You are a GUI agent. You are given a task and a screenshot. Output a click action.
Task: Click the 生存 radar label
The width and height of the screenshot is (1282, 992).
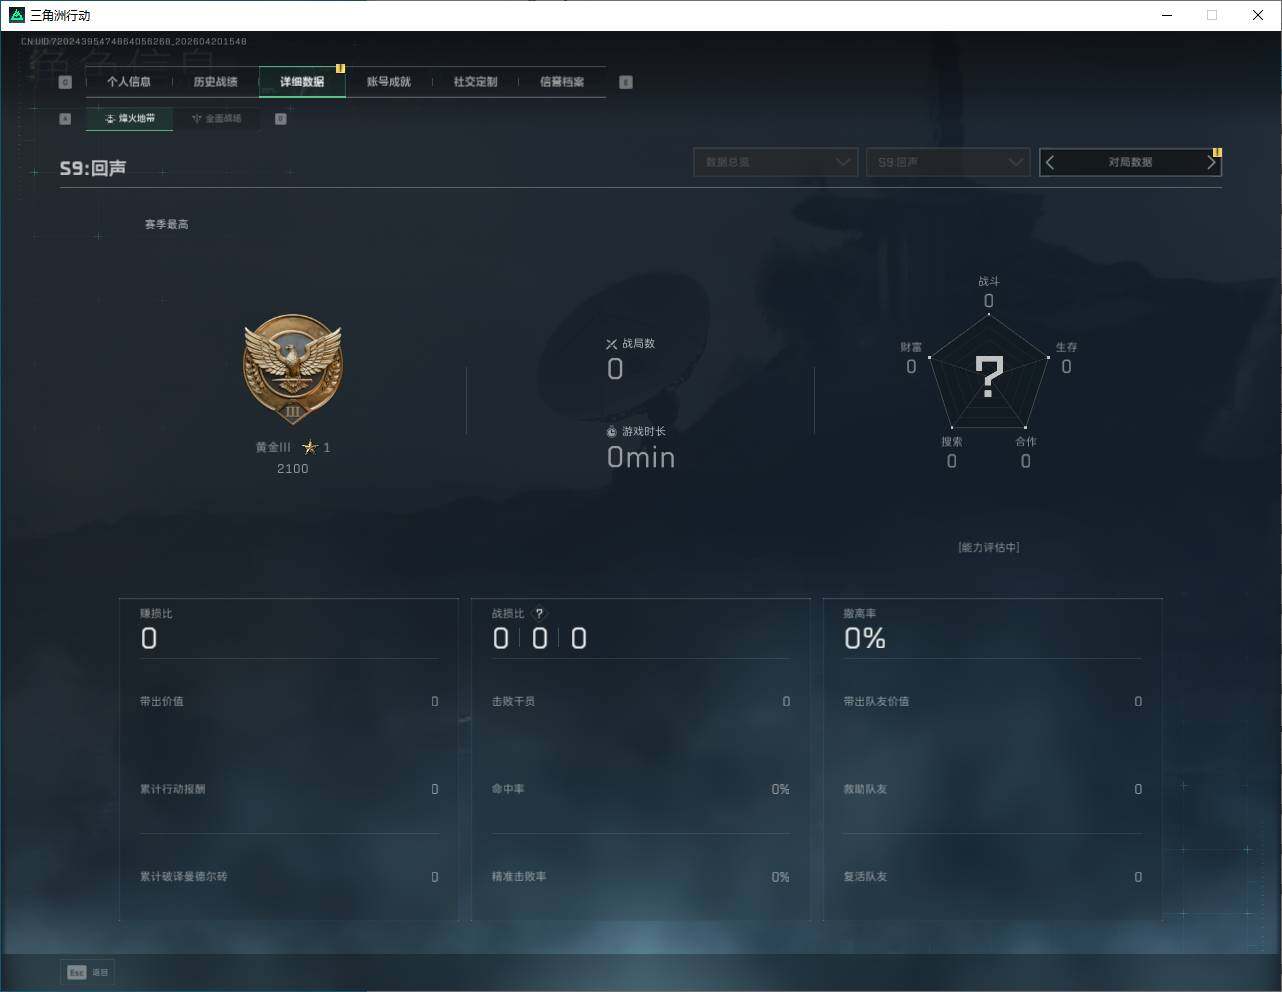point(1066,348)
